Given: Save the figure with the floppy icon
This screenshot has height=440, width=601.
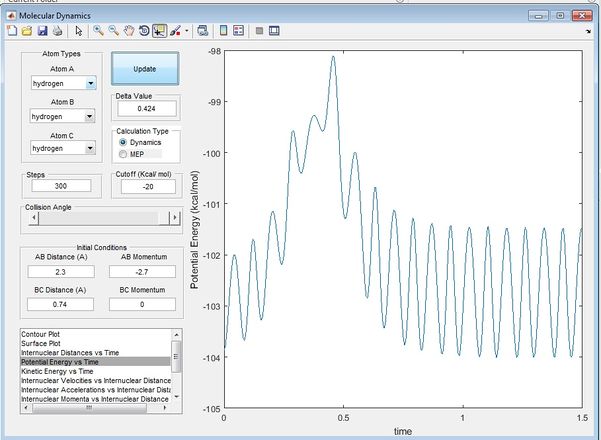Looking at the screenshot, I should coord(42,31).
